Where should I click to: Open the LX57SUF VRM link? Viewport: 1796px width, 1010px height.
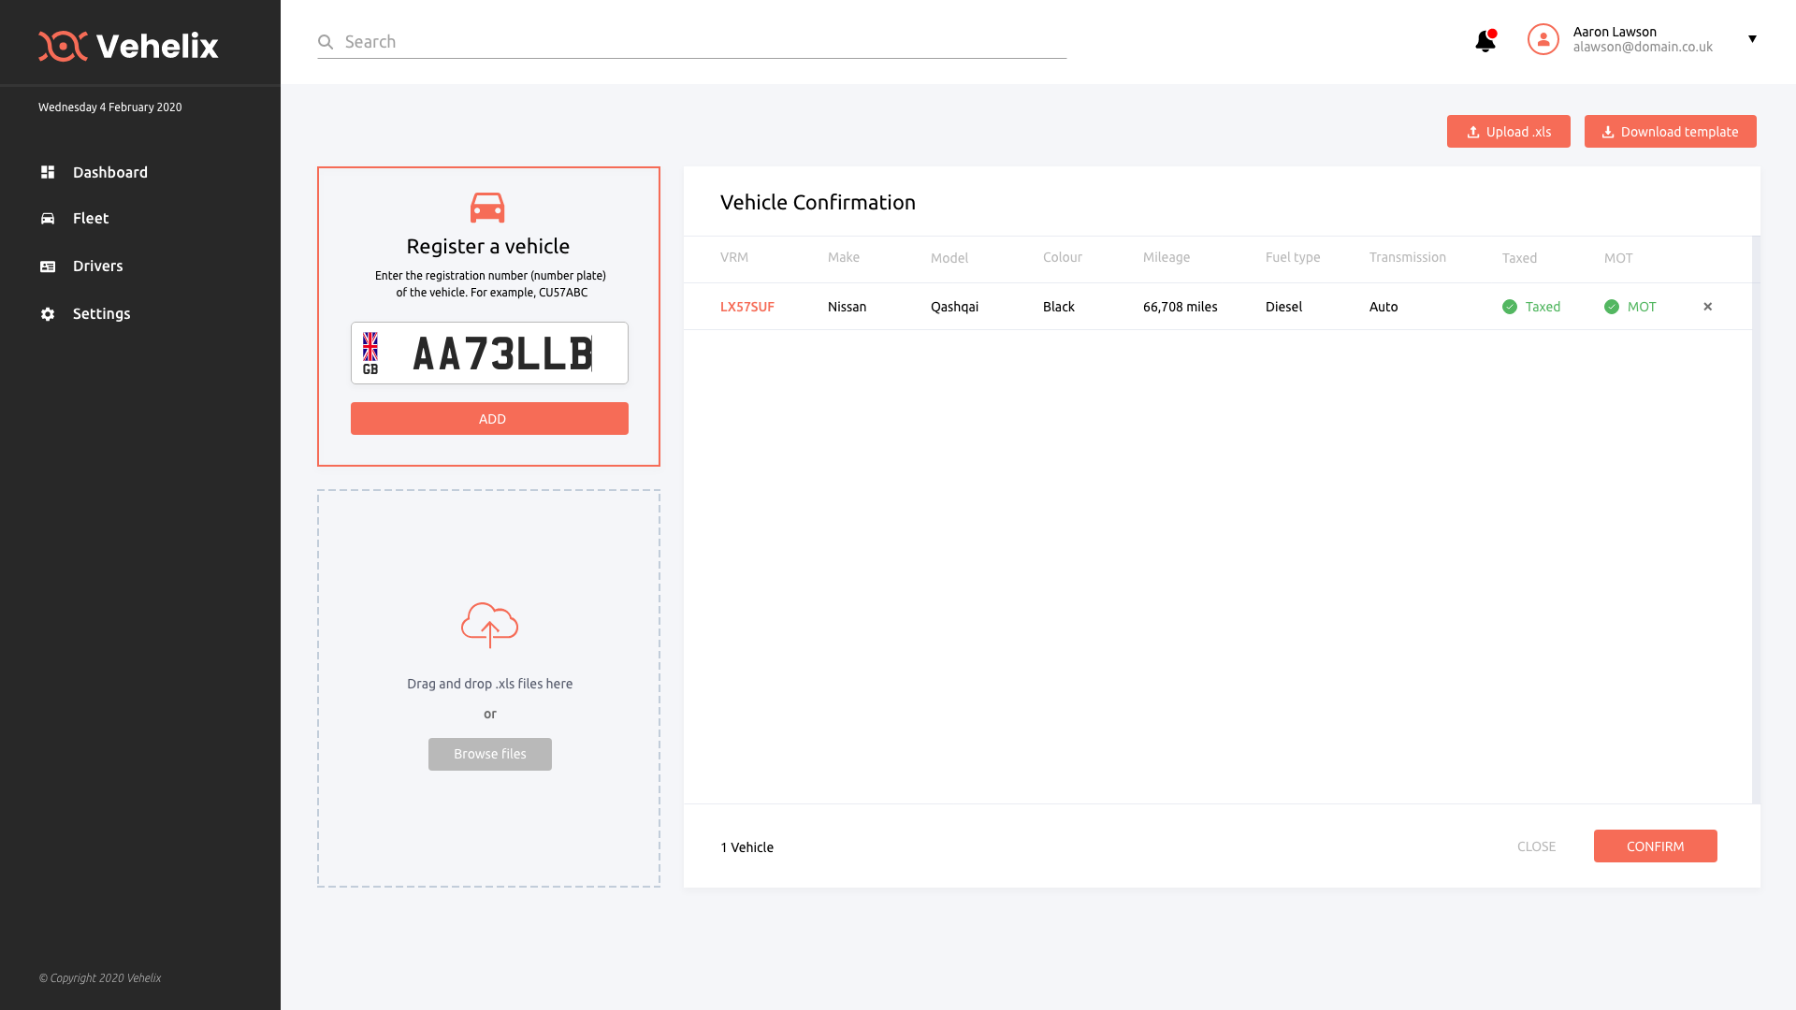pos(747,307)
